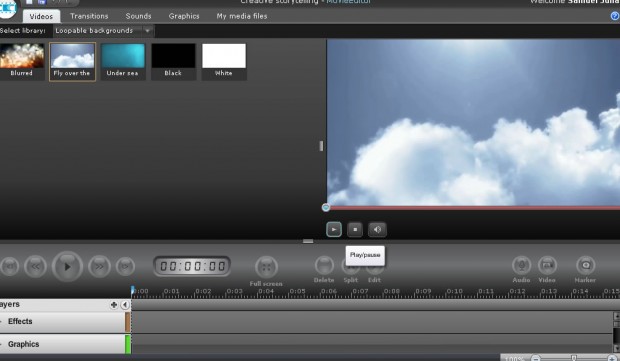Screen dimensions: 620x361
Task: Click the preview progress bar handle
Action: tap(325, 207)
